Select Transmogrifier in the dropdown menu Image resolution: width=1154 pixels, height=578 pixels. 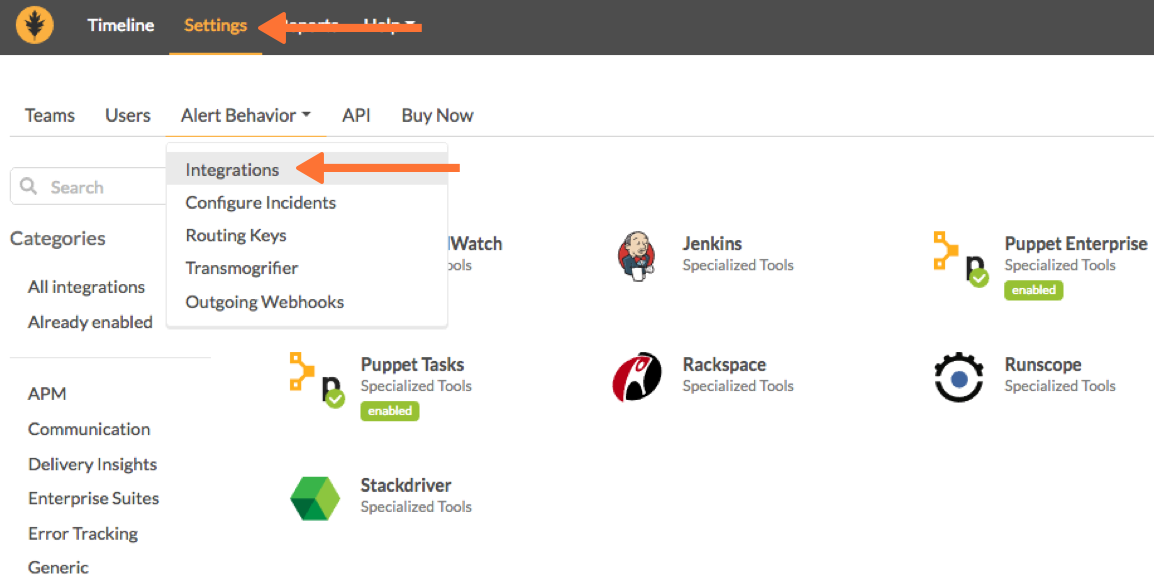coord(240,268)
